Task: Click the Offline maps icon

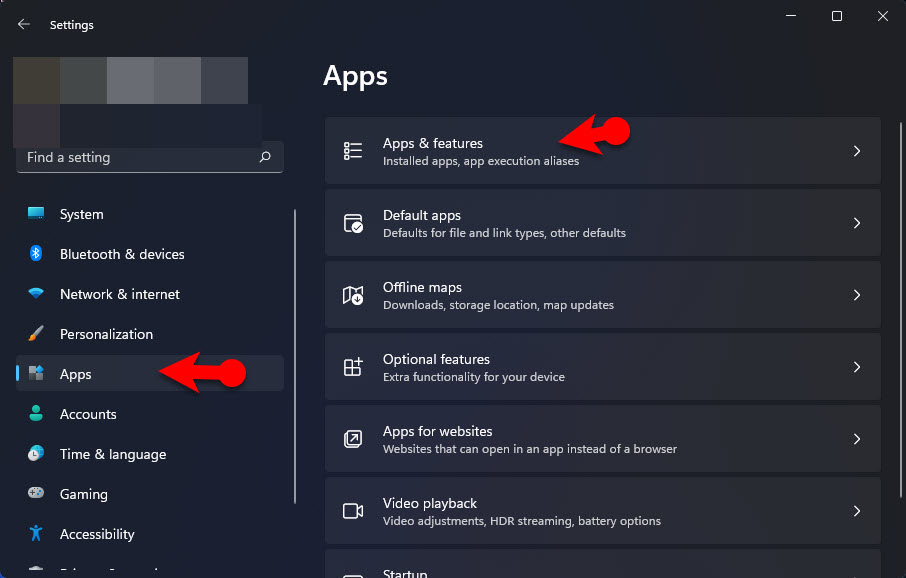Action: [353, 295]
